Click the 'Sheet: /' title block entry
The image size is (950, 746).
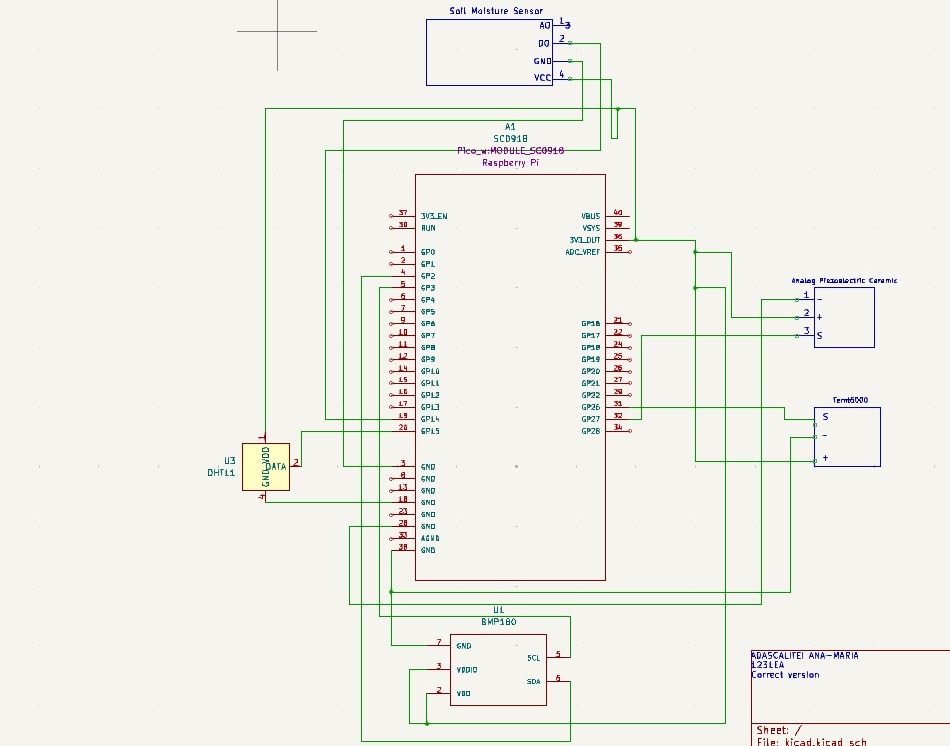pos(779,730)
